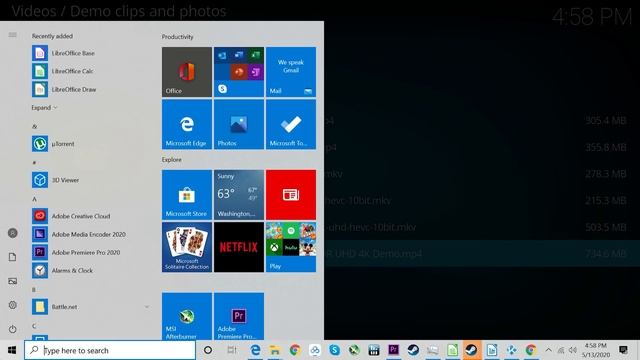
Task: Open the Office apps folder tile with Skype
Action: pyautogui.click(x=239, y=72)
